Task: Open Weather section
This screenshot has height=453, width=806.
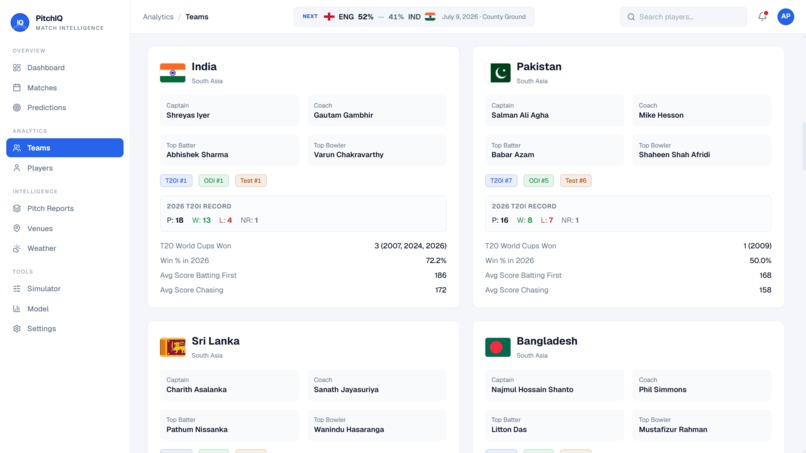Action: click(x=65, y=248)
